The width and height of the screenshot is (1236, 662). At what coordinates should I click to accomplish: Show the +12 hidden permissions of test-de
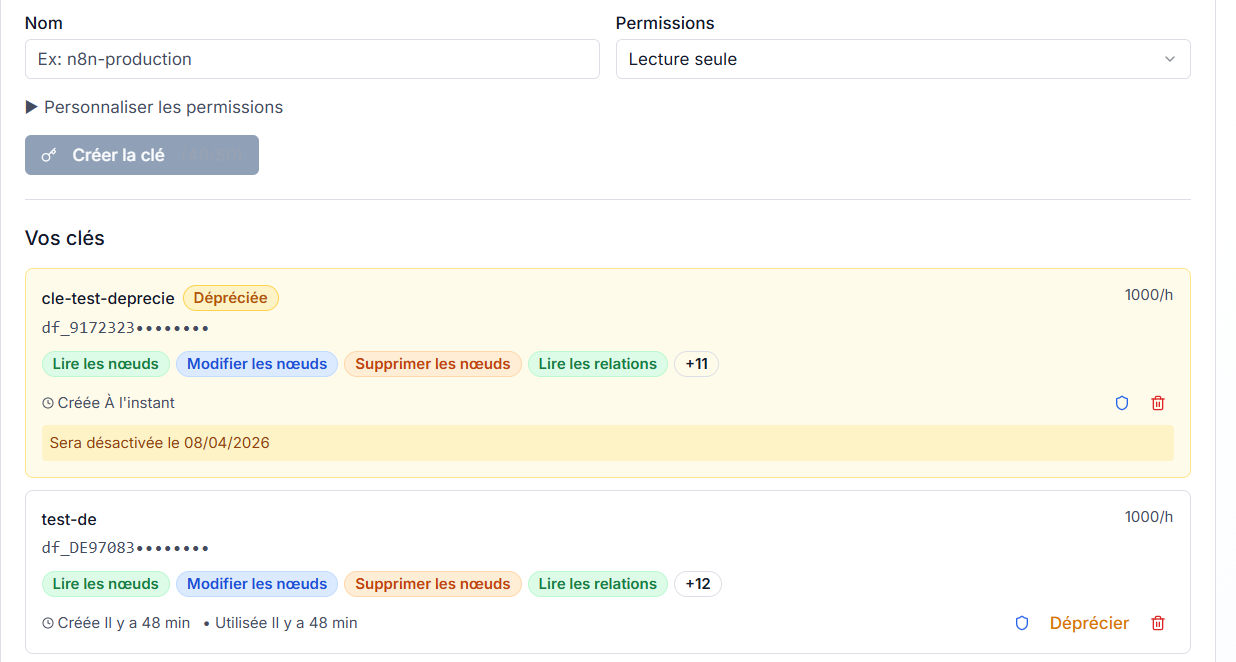coord(697,584)
